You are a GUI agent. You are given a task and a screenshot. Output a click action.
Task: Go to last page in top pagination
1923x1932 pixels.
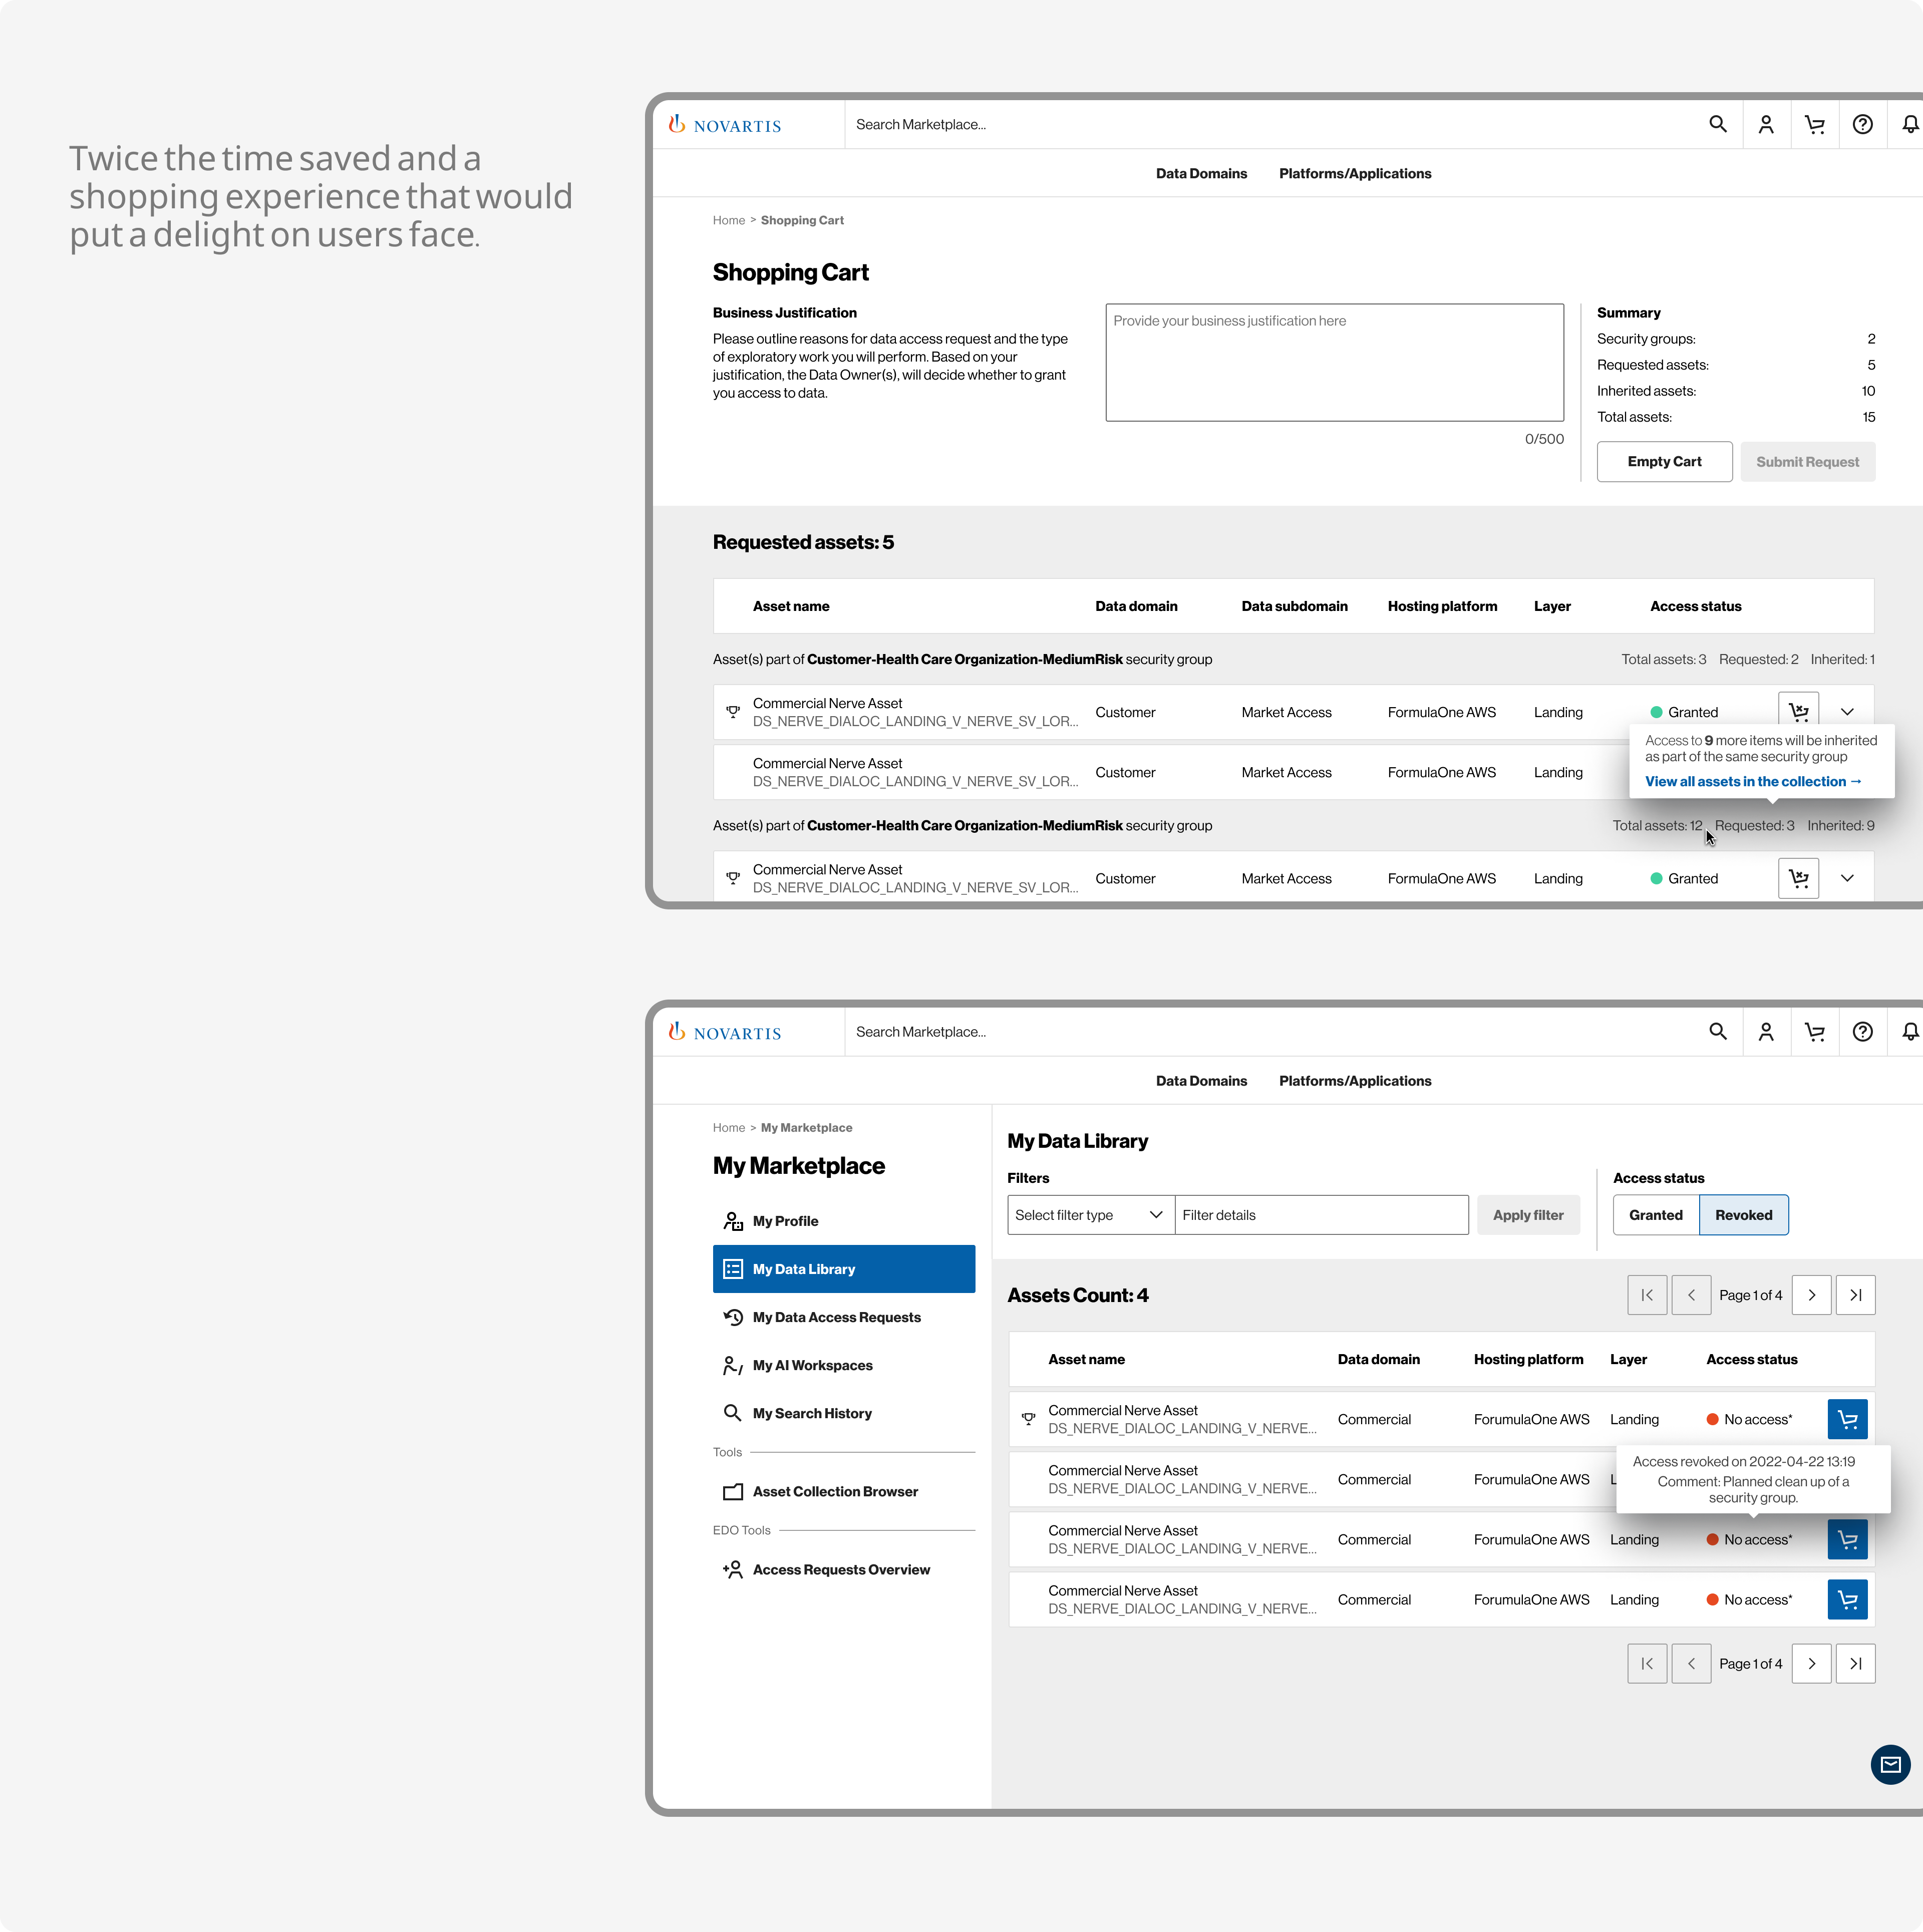click(1855, 1295)
